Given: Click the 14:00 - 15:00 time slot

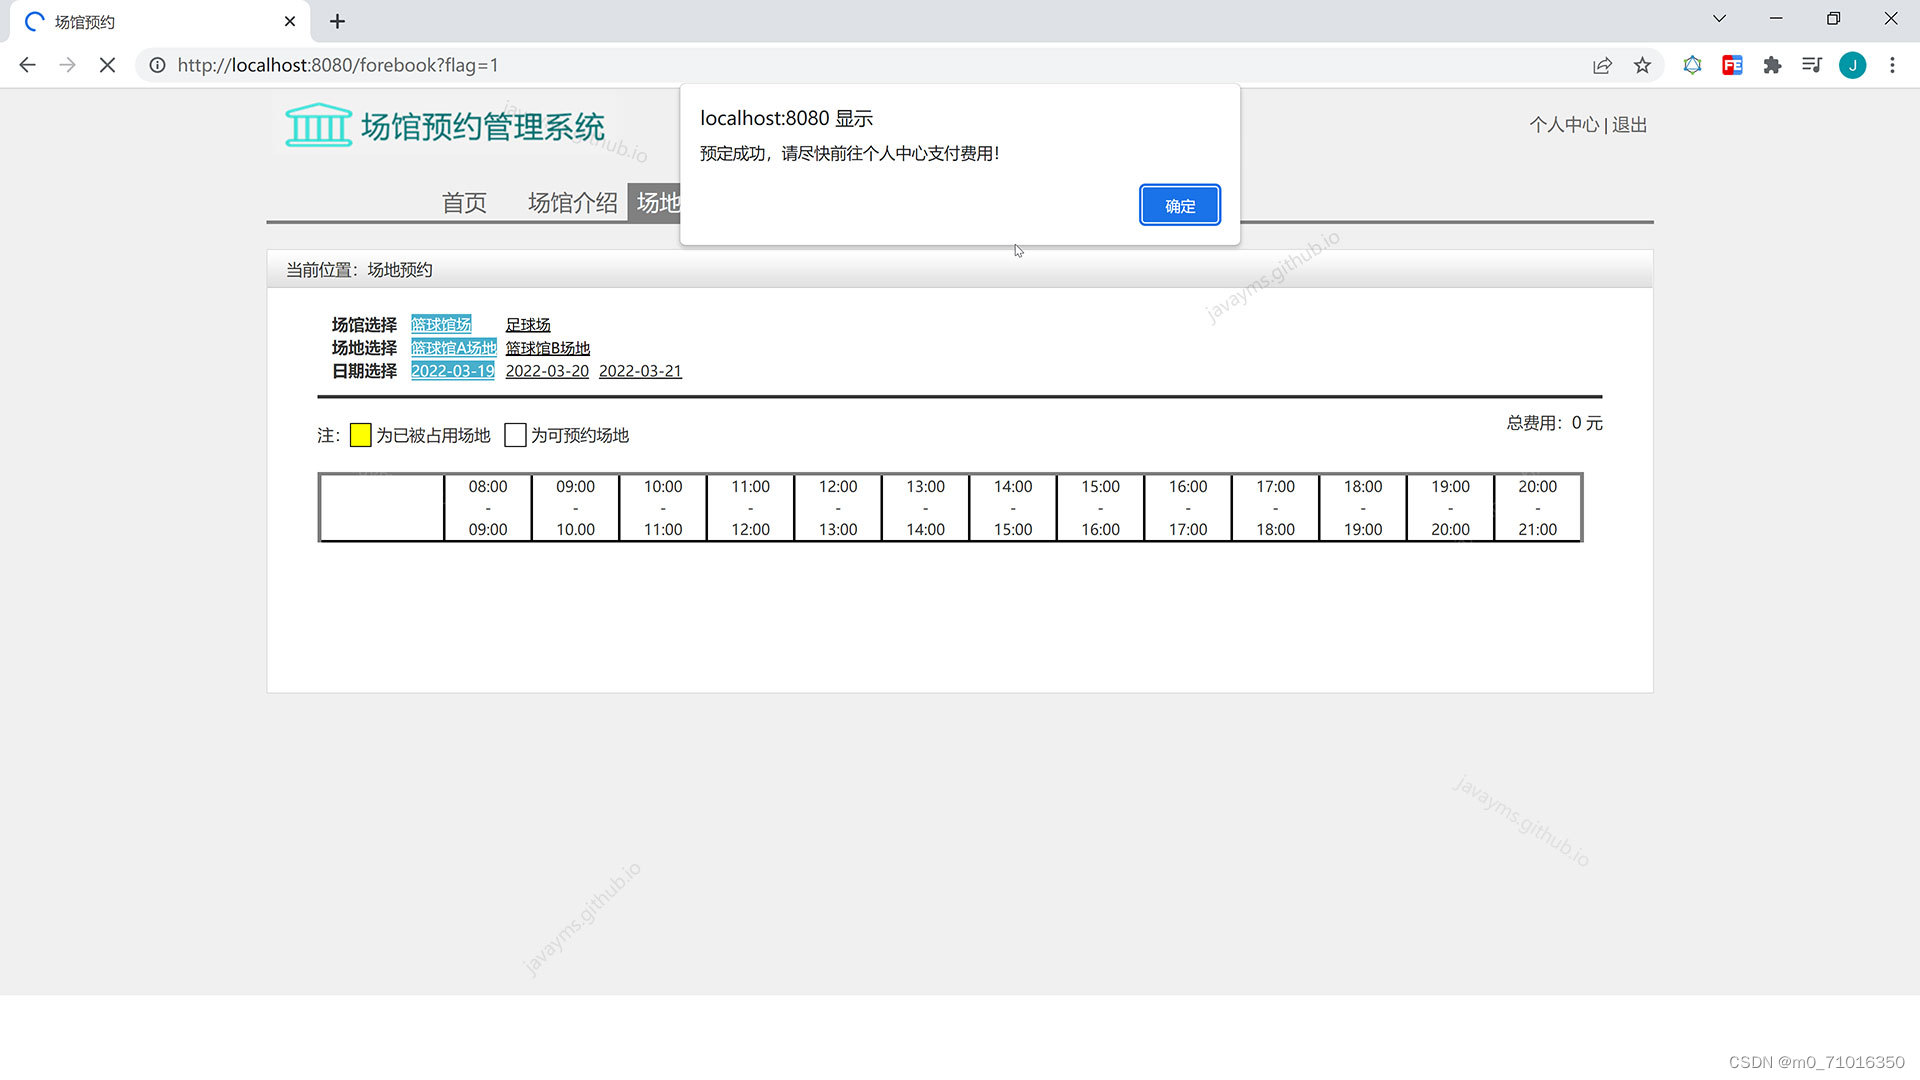Looking at the screenshot, I should (x=1013, y=507).
